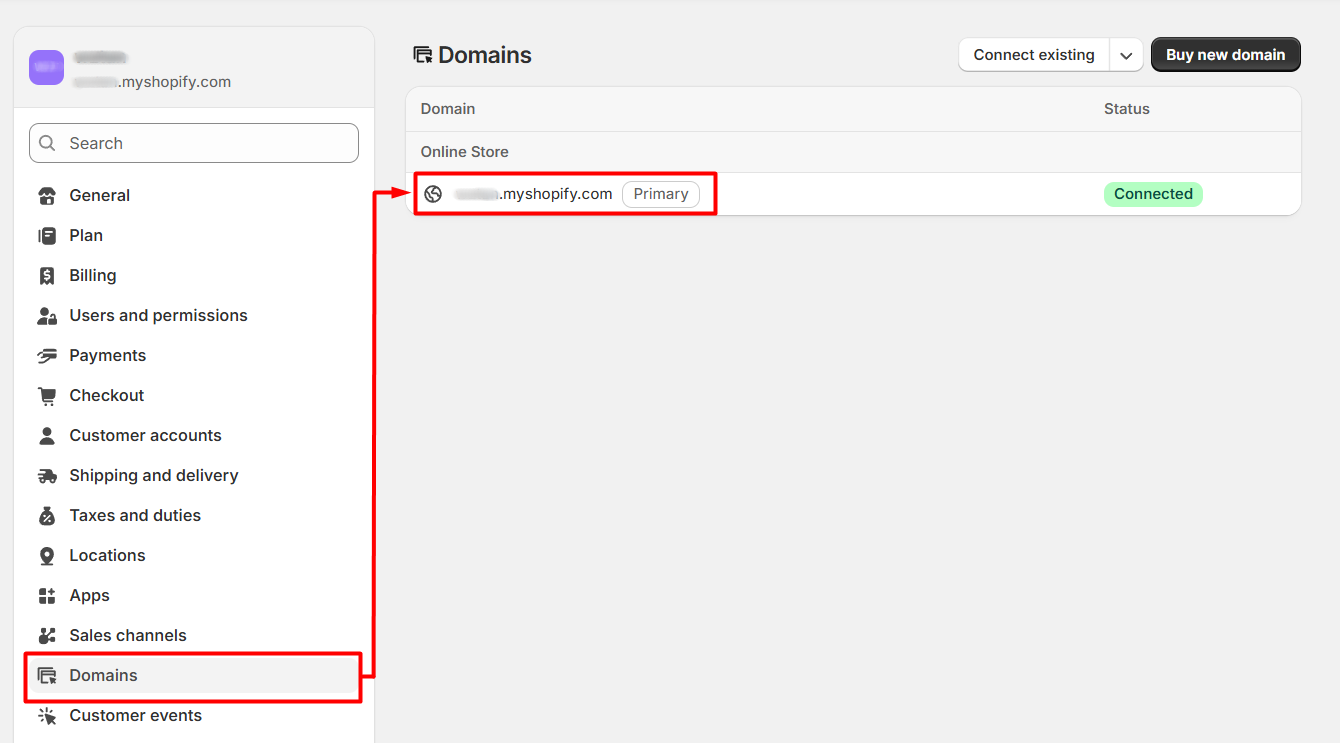Open the Apps settings page
The height and width of the screenshot is (743, 1340).
pyautogui.click(x=89, y=596)
